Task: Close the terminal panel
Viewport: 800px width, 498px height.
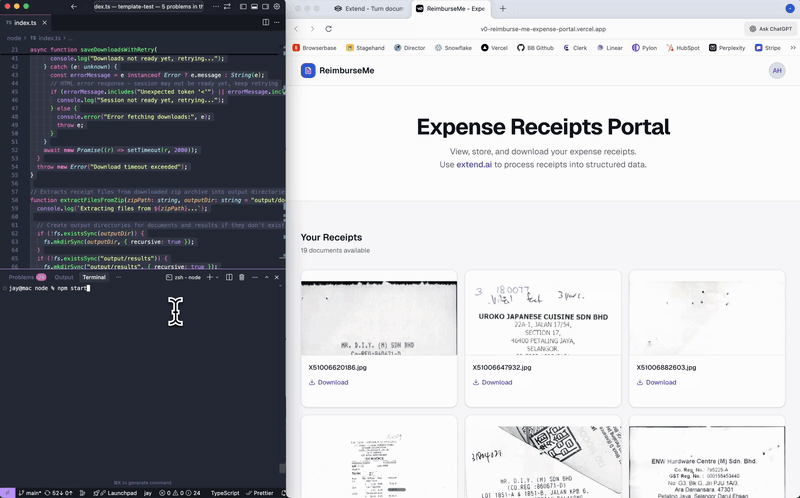Action: pyautogui.click(x=277, y=277)
